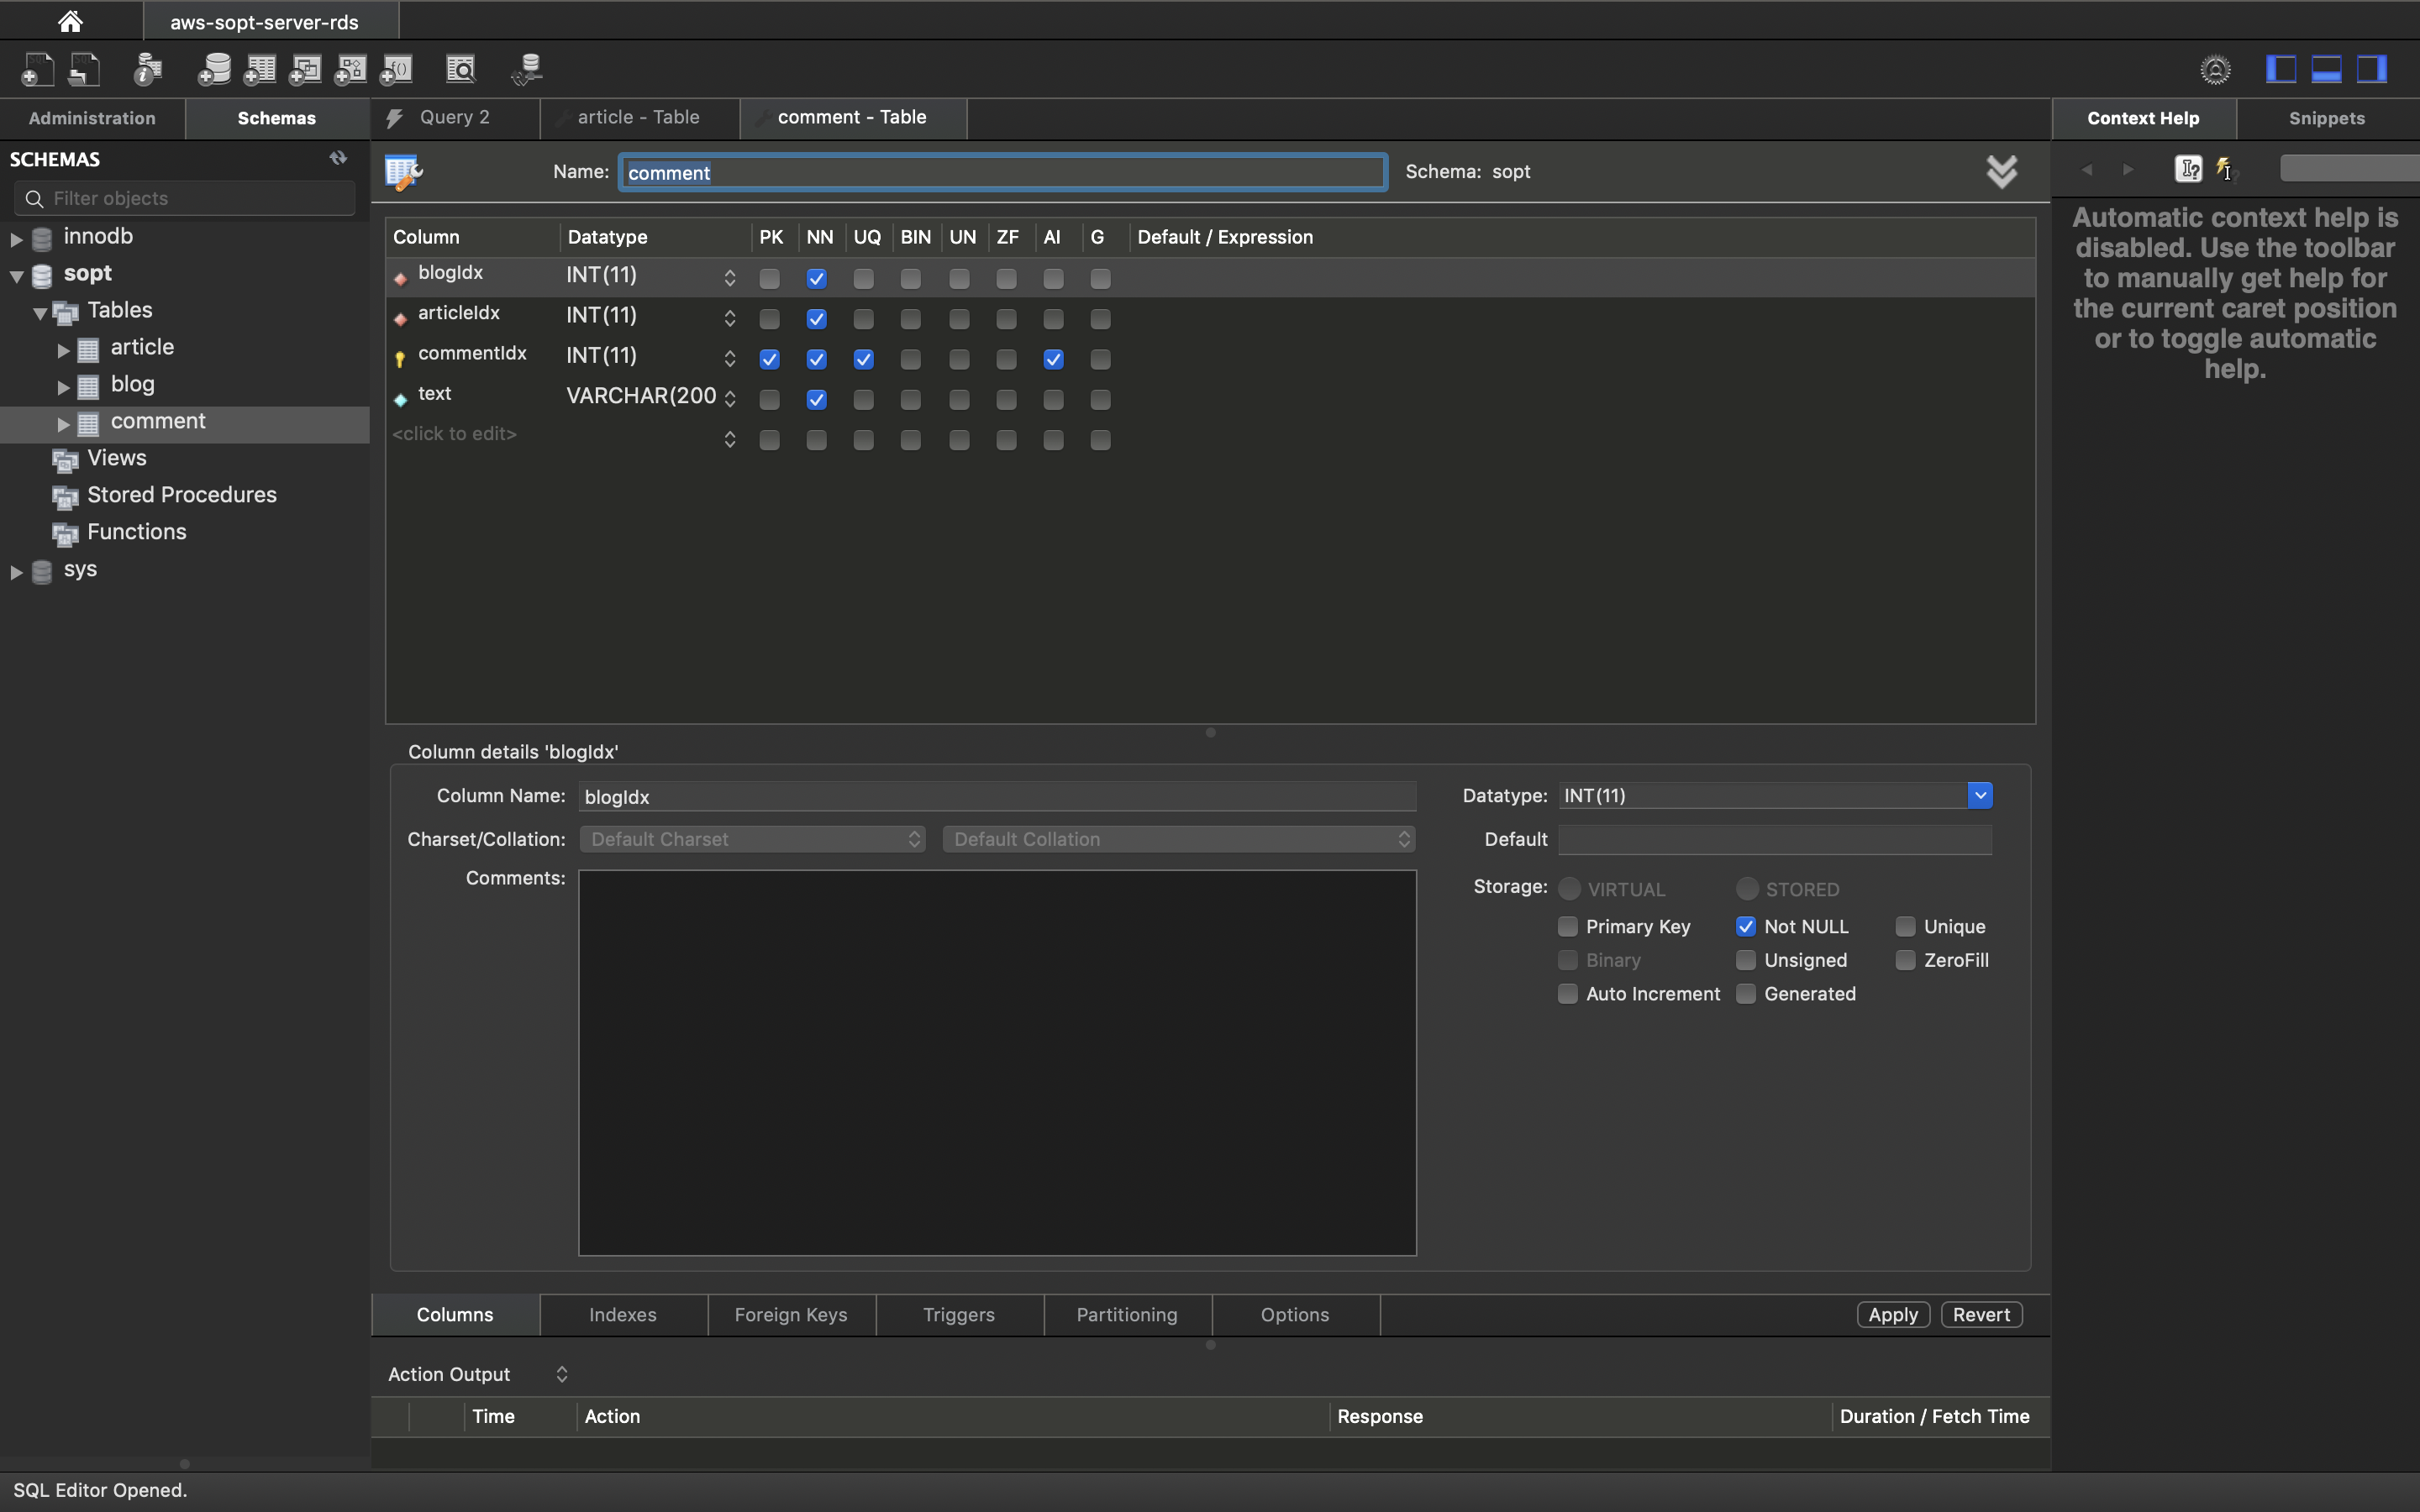2420x1512 pixels.
Task: Create a new SQL tab icon
Action: pos(37,69)
